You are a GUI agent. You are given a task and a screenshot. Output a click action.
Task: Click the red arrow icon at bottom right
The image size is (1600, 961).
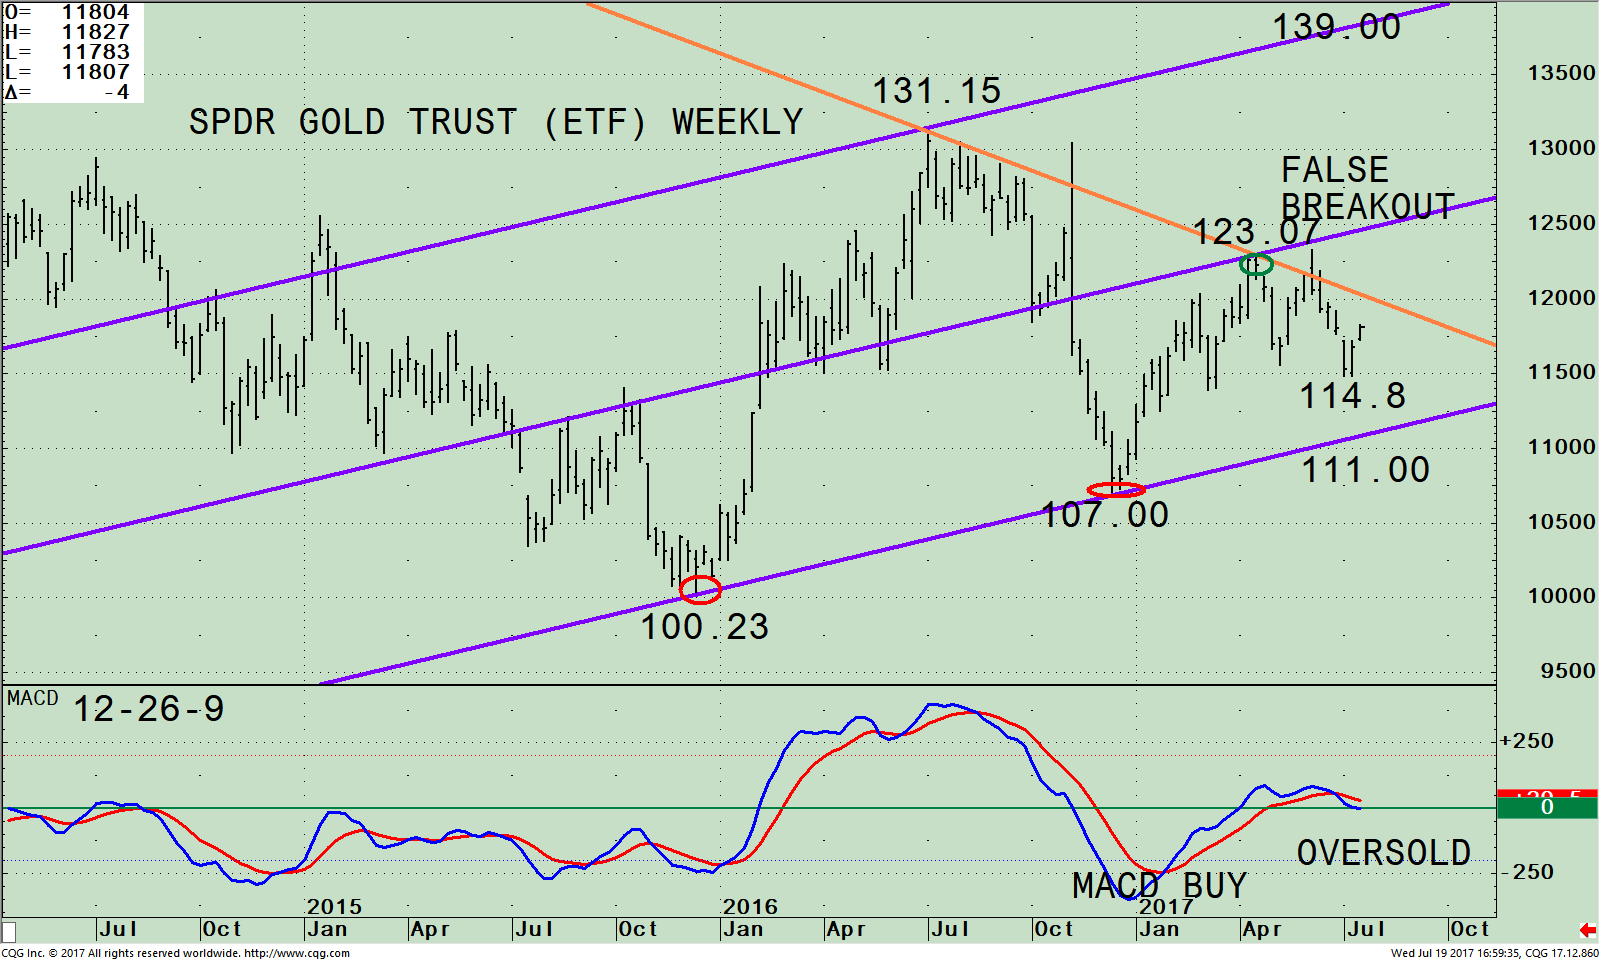1586,931
